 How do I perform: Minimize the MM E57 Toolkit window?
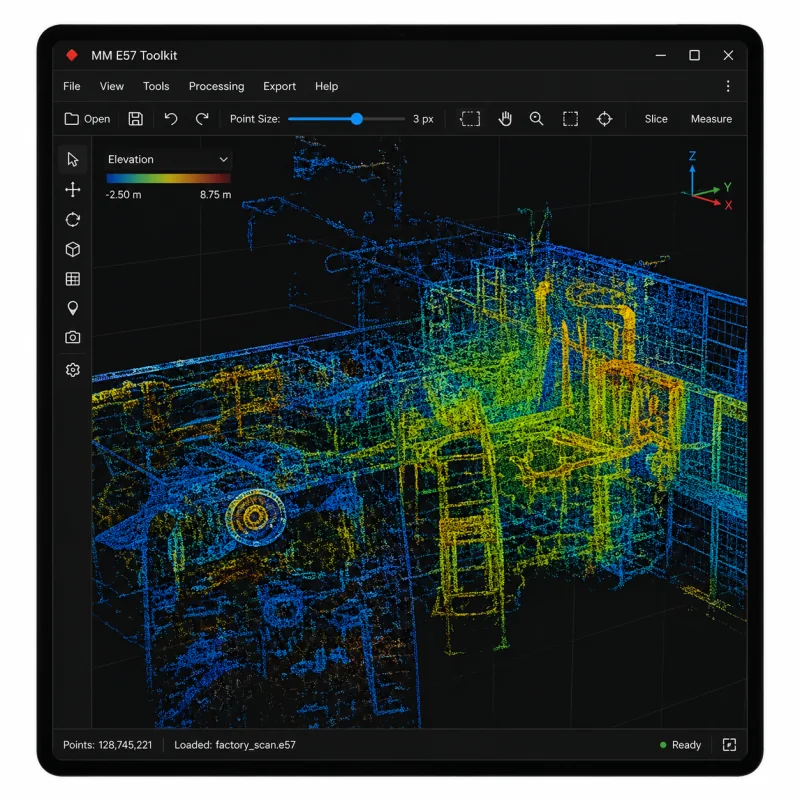661,55
